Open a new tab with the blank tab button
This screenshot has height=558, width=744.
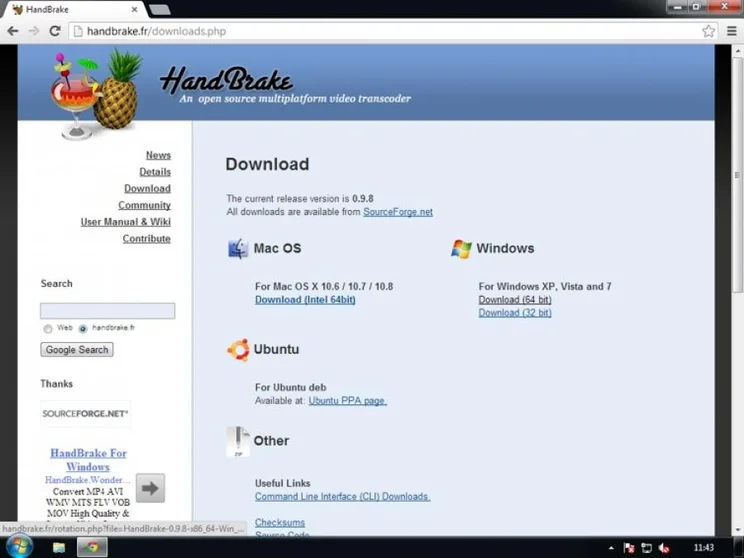159,9
